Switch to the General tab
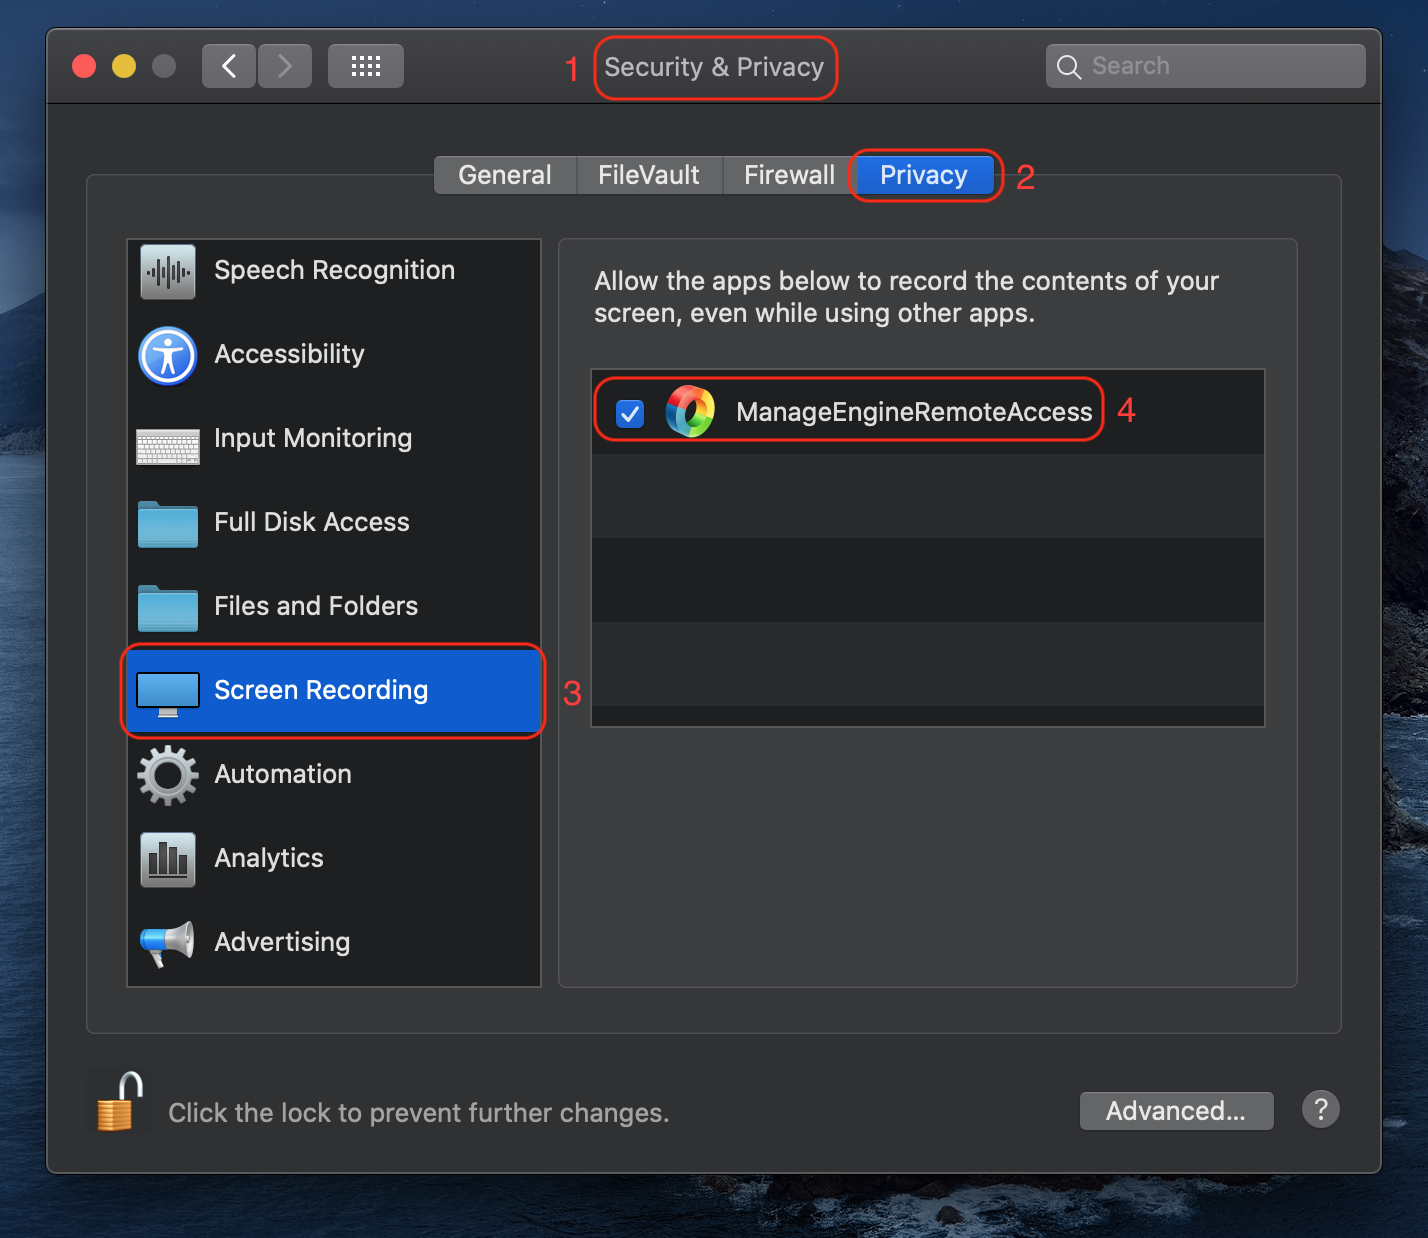The height and width of the screenshot is (1238, 1428). pos(505,175)
